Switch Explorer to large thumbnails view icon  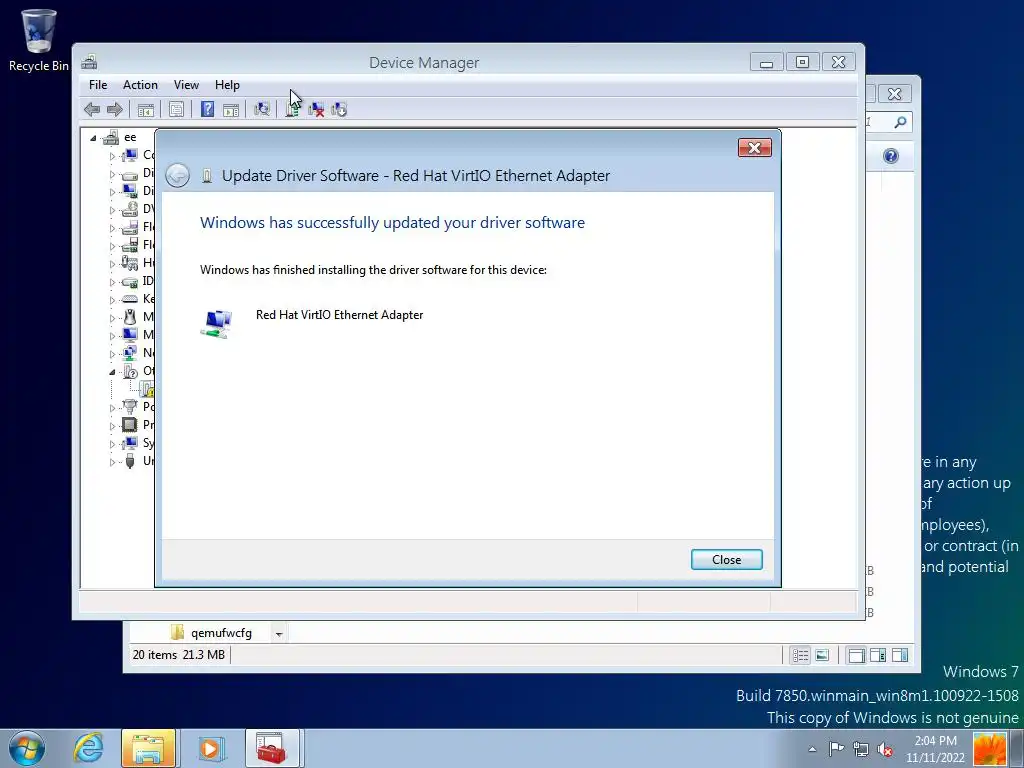tap(822, 655)
